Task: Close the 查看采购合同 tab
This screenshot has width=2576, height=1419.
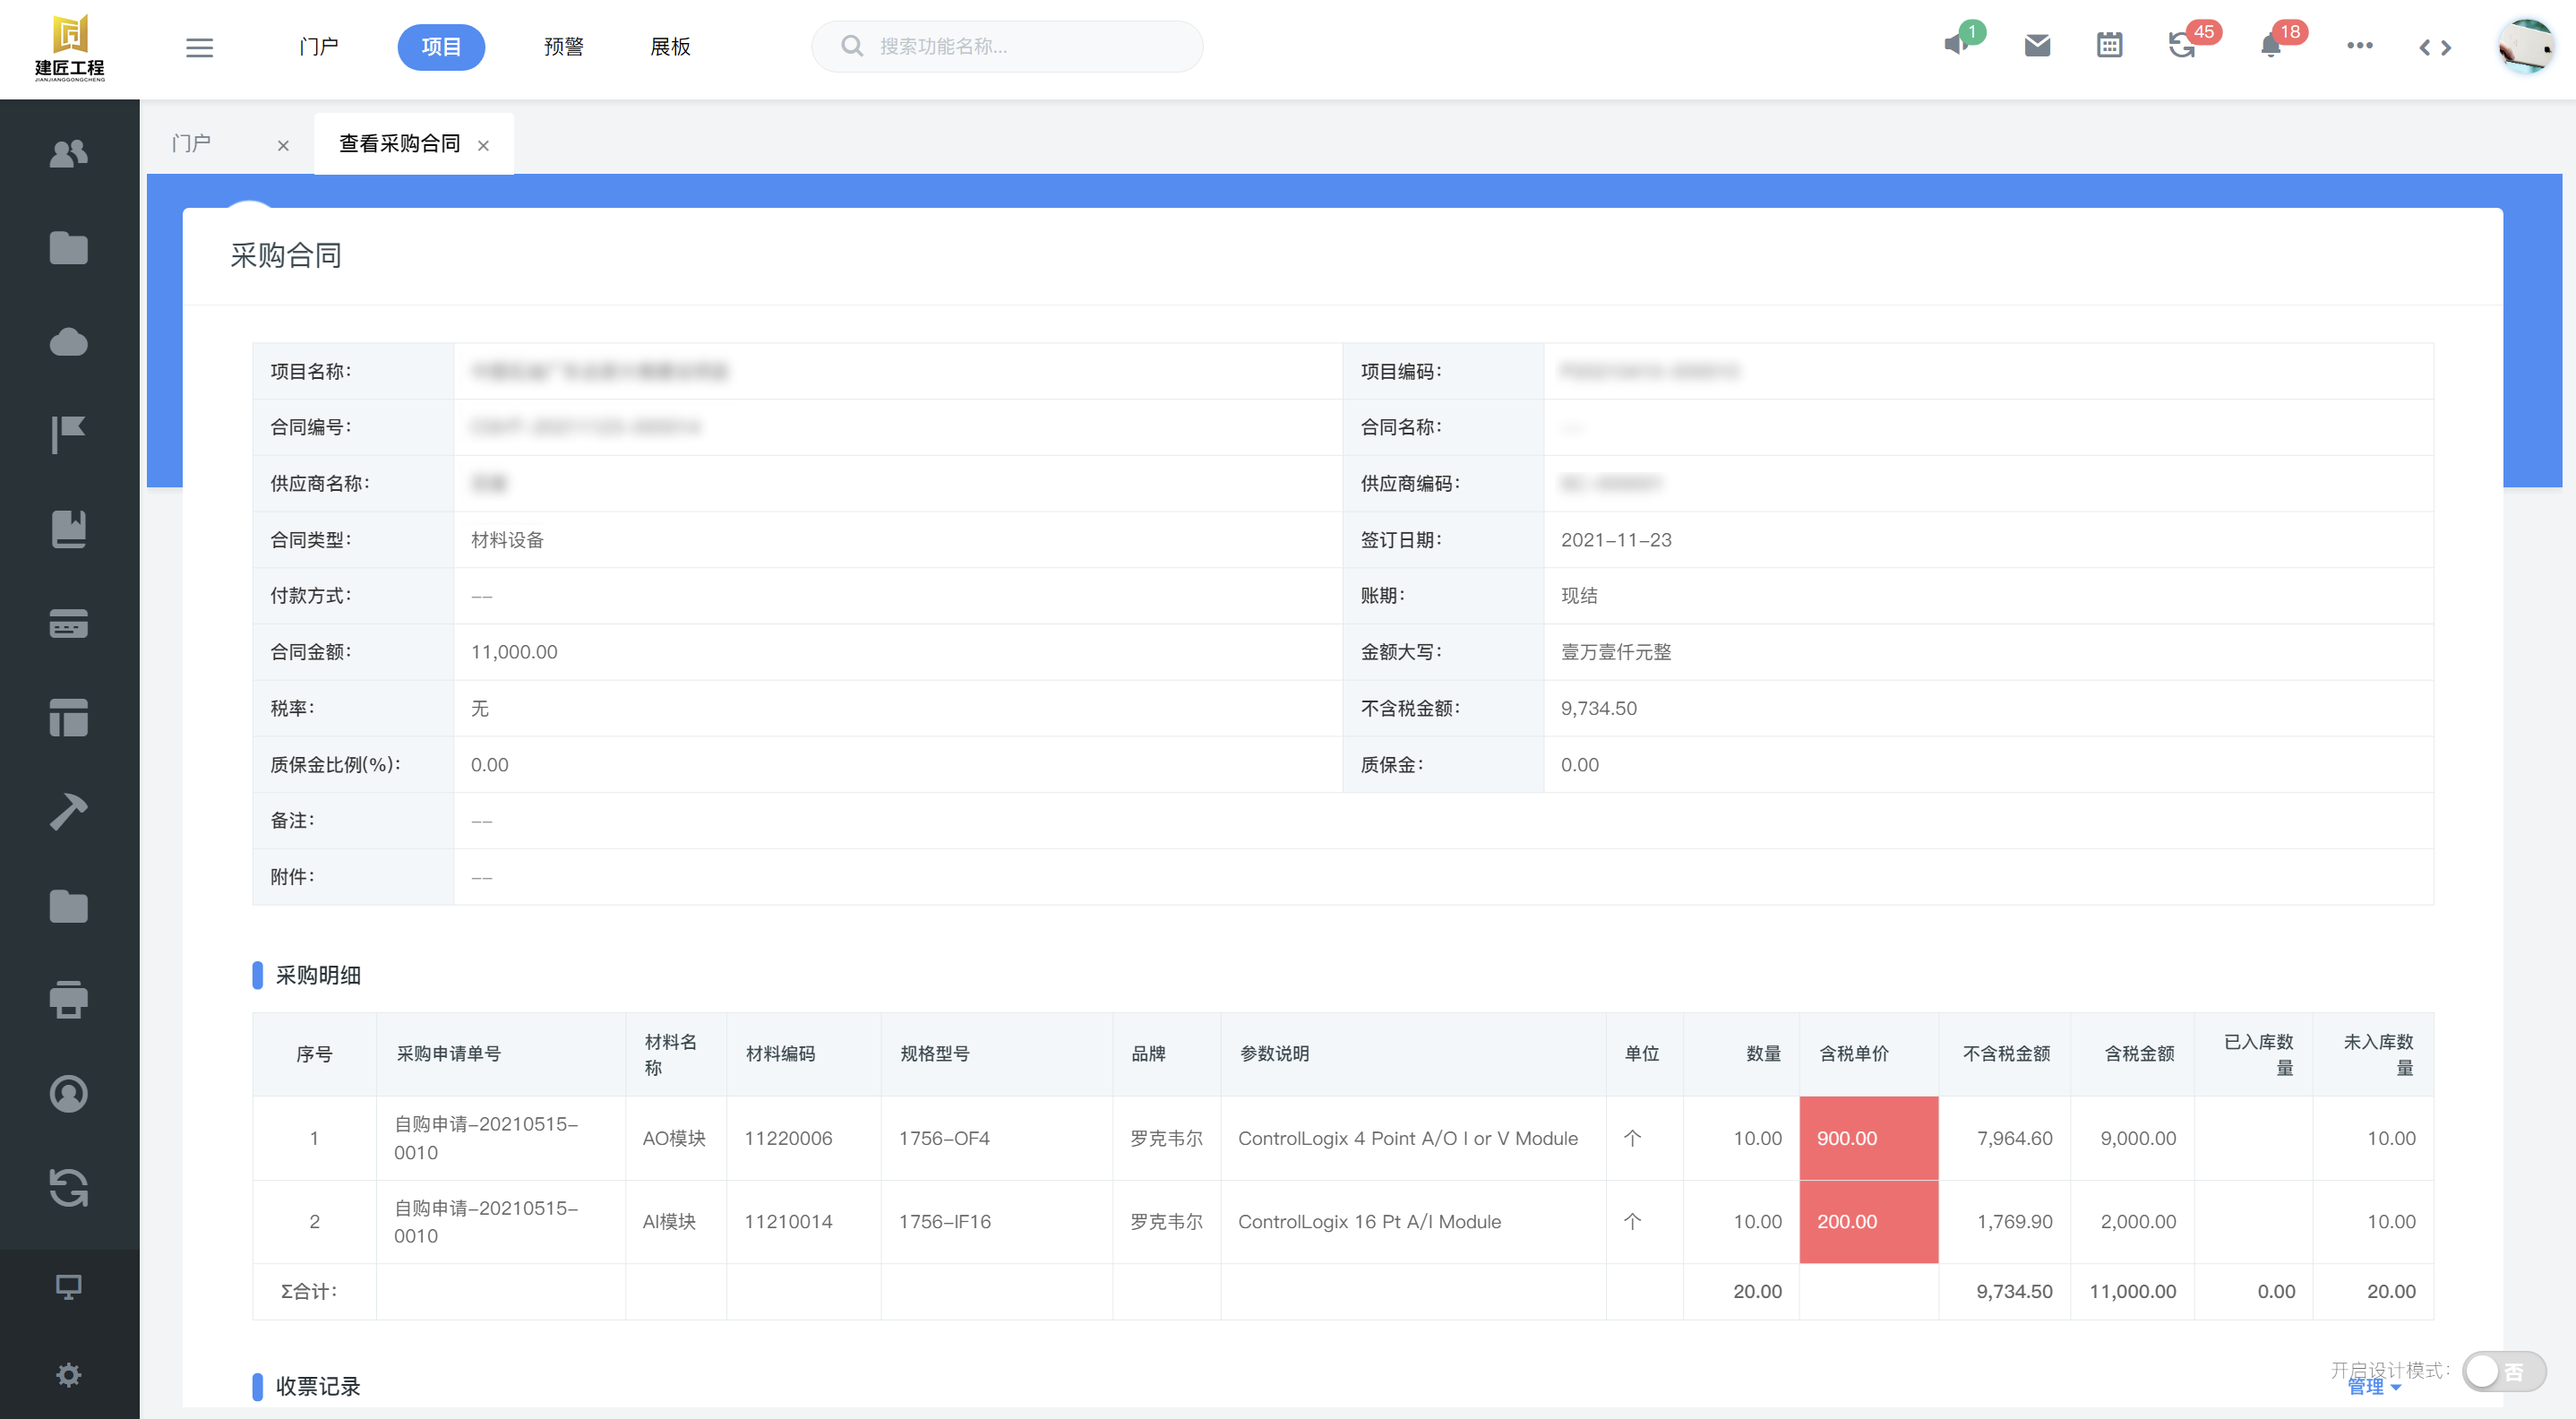Action: click(x=483, y=146)
